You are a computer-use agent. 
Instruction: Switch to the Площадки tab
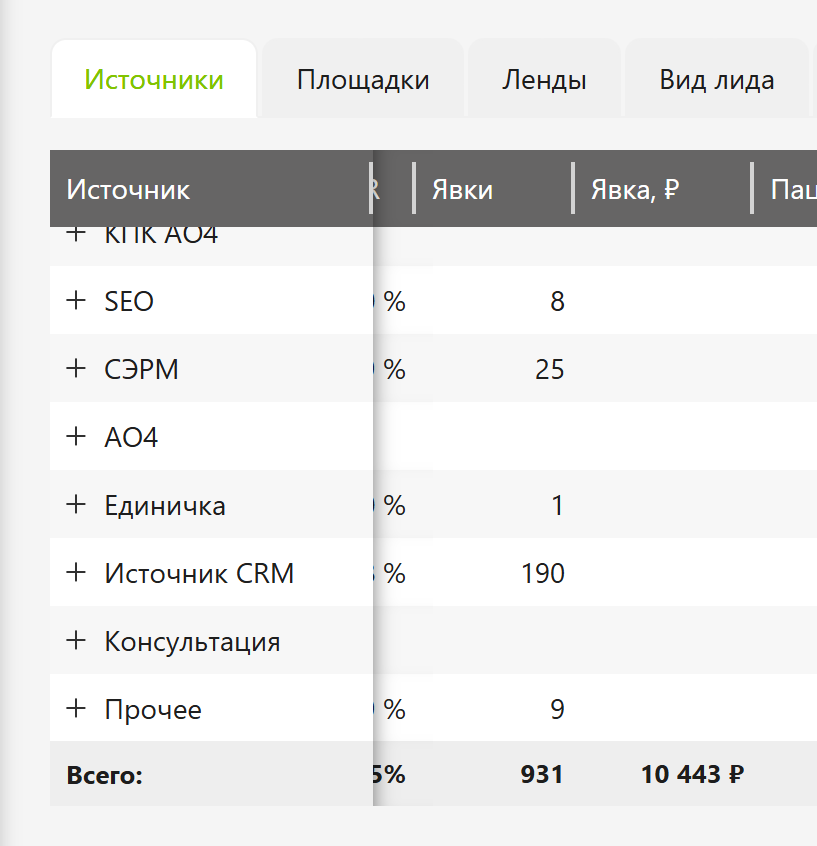coord(363,79)
